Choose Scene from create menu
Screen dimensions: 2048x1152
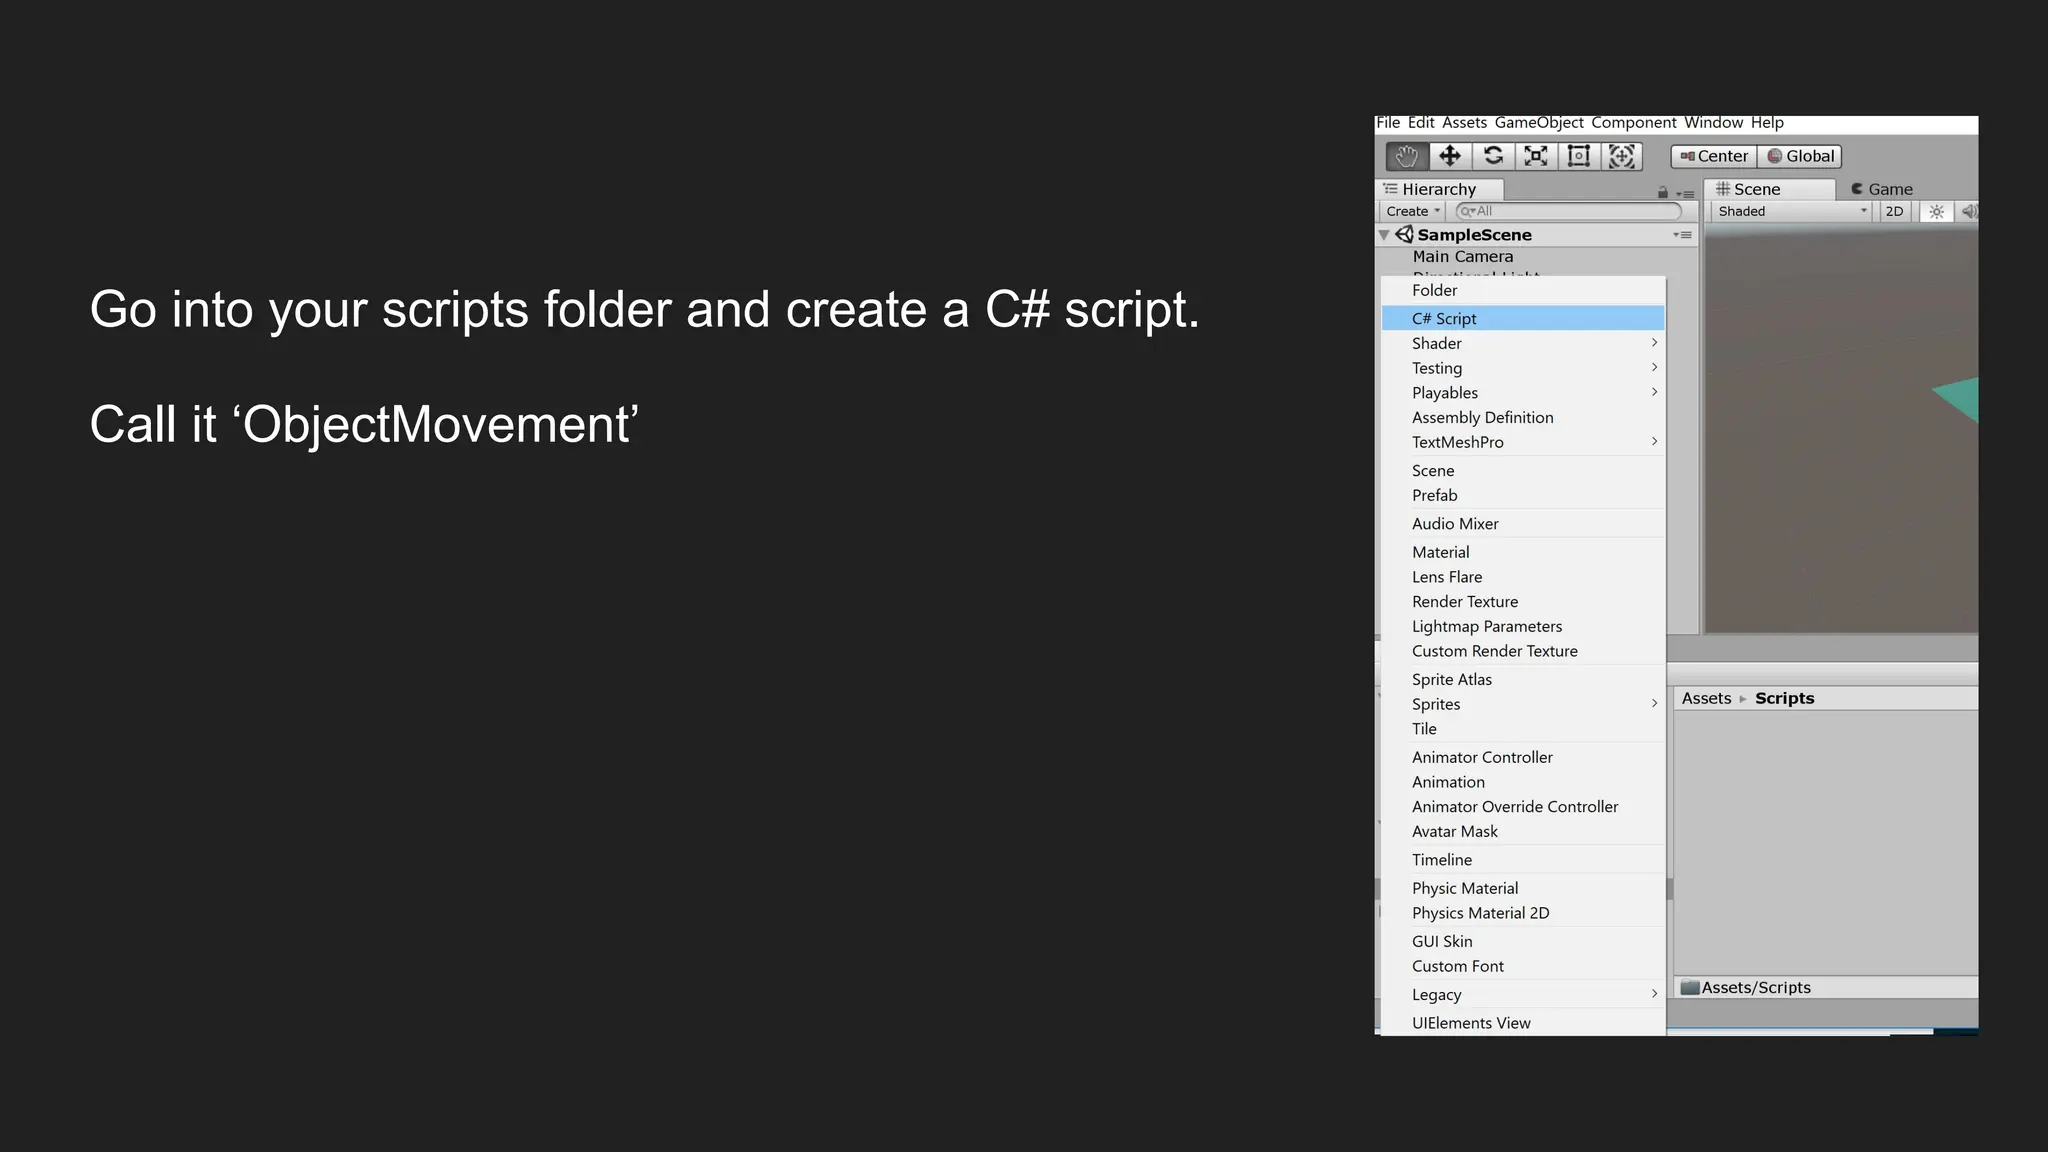coord(1523,471)
